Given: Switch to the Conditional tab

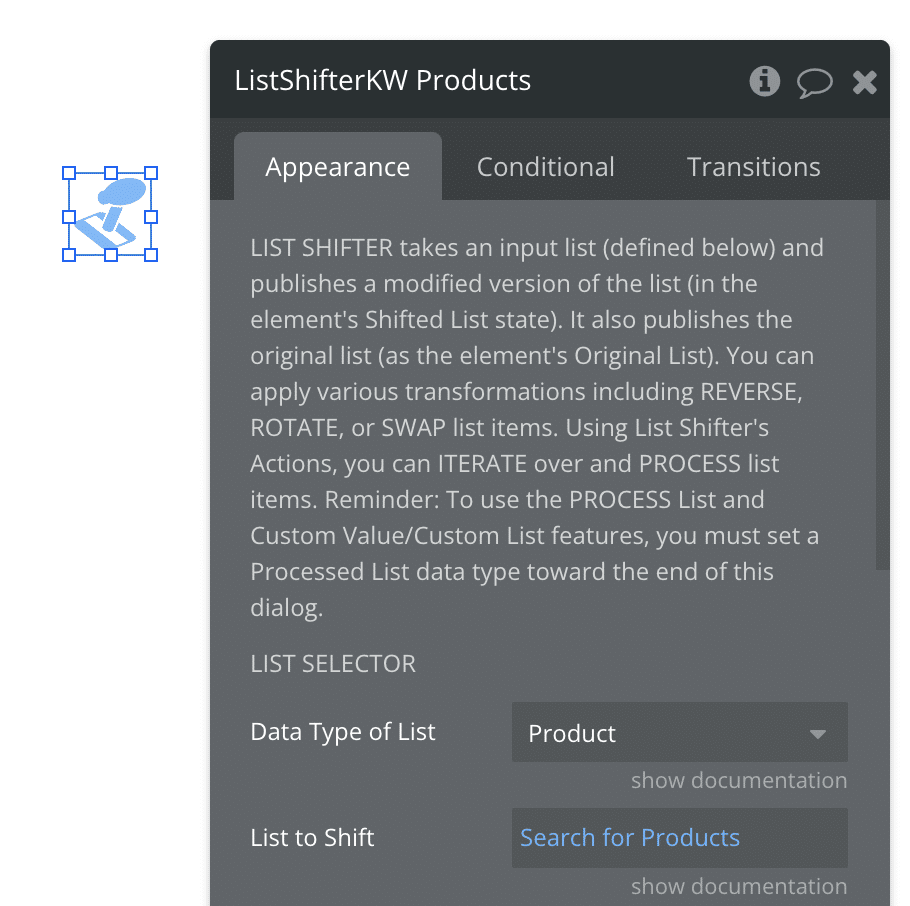Looking at the screenshot, I should coord(545,166).
